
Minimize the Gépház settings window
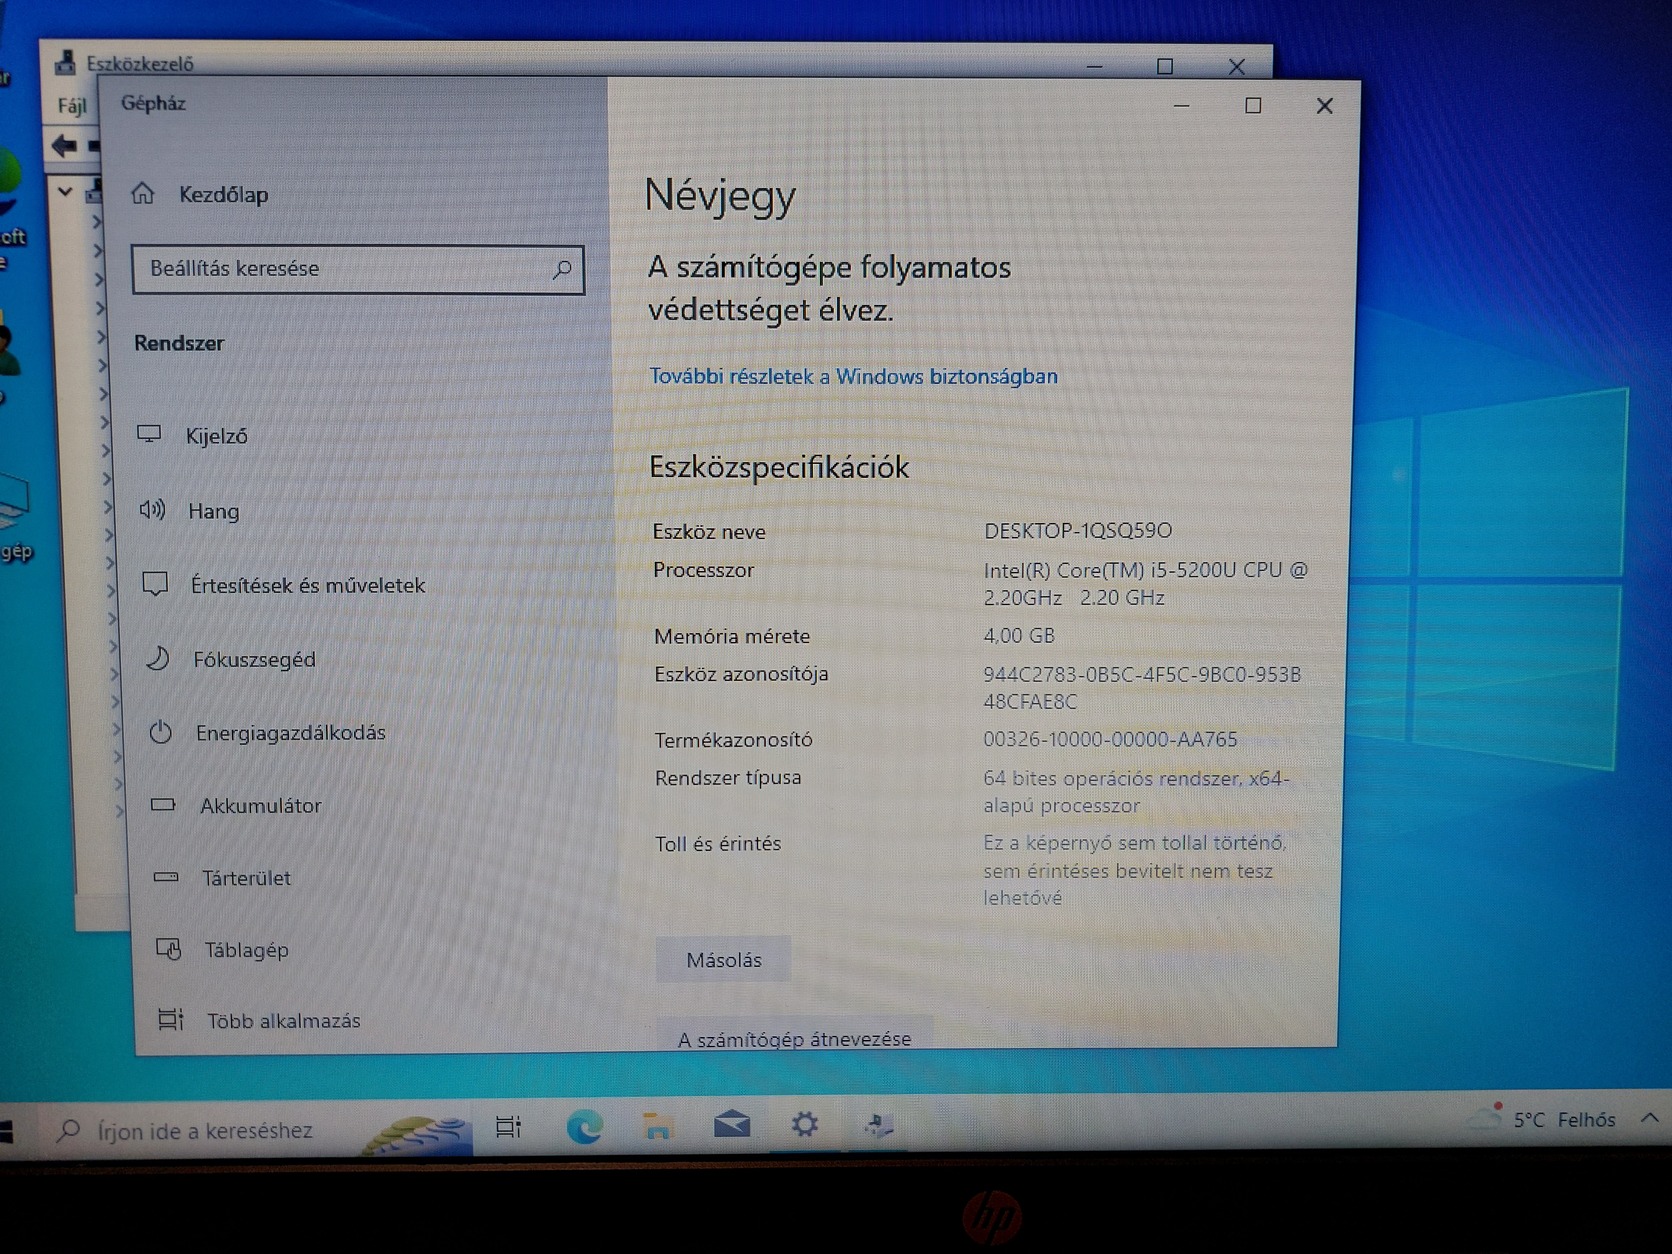(x=1181, y=105)
